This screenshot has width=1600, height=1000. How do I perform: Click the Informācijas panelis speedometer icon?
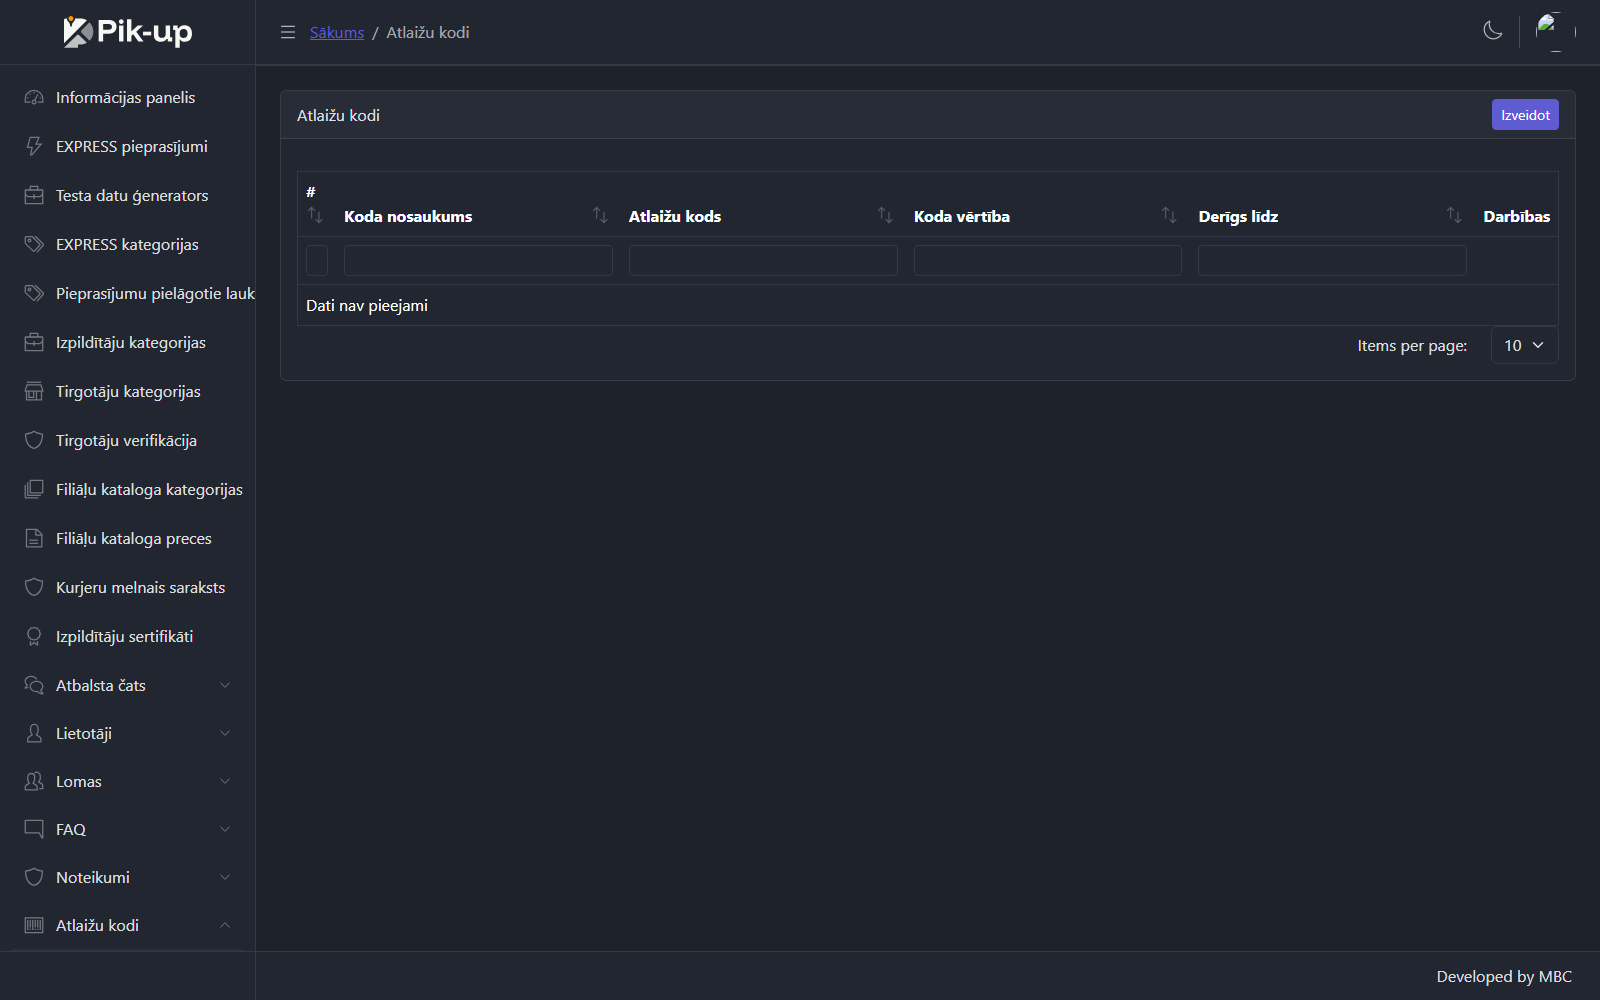click(x=34, y=97)
